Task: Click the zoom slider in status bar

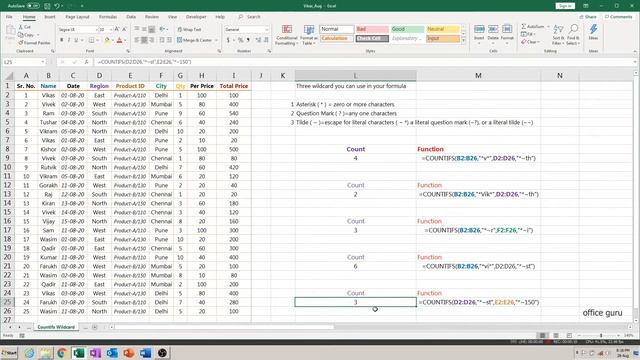Action: 601,335
